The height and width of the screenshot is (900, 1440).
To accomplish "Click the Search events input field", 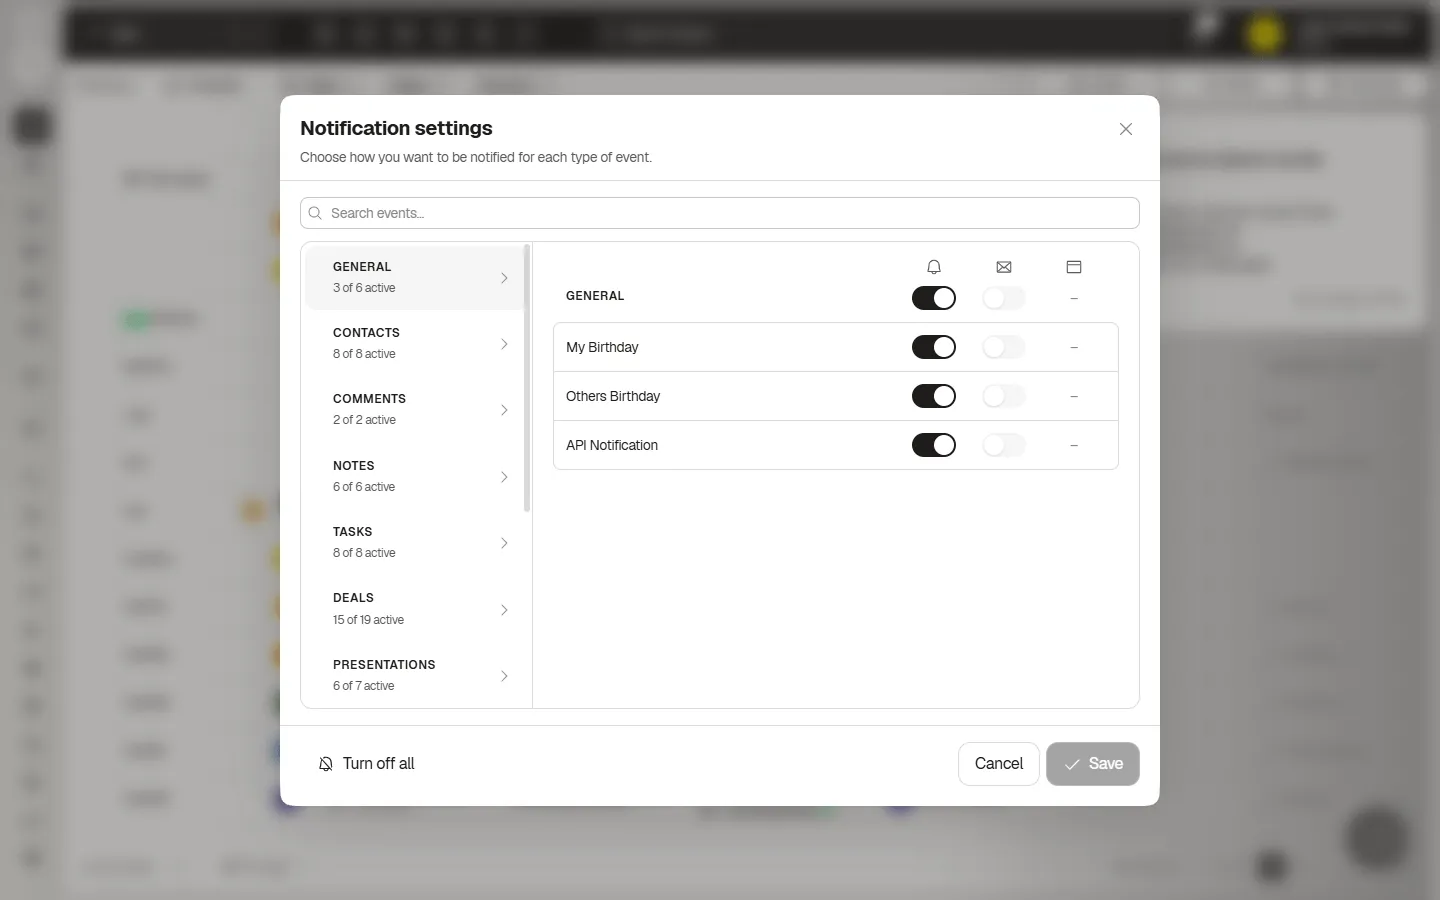I will 720,213.
